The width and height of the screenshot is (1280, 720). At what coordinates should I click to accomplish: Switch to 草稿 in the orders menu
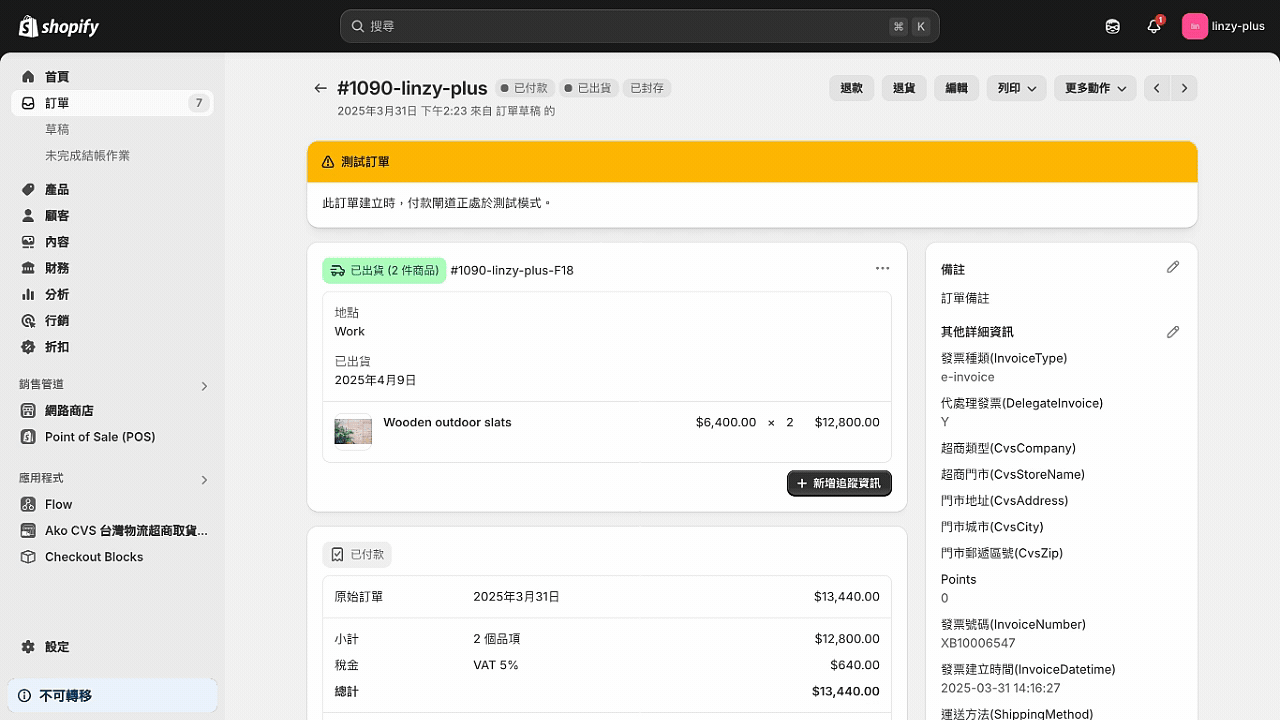pyautogui.click(x=58, y=129)
